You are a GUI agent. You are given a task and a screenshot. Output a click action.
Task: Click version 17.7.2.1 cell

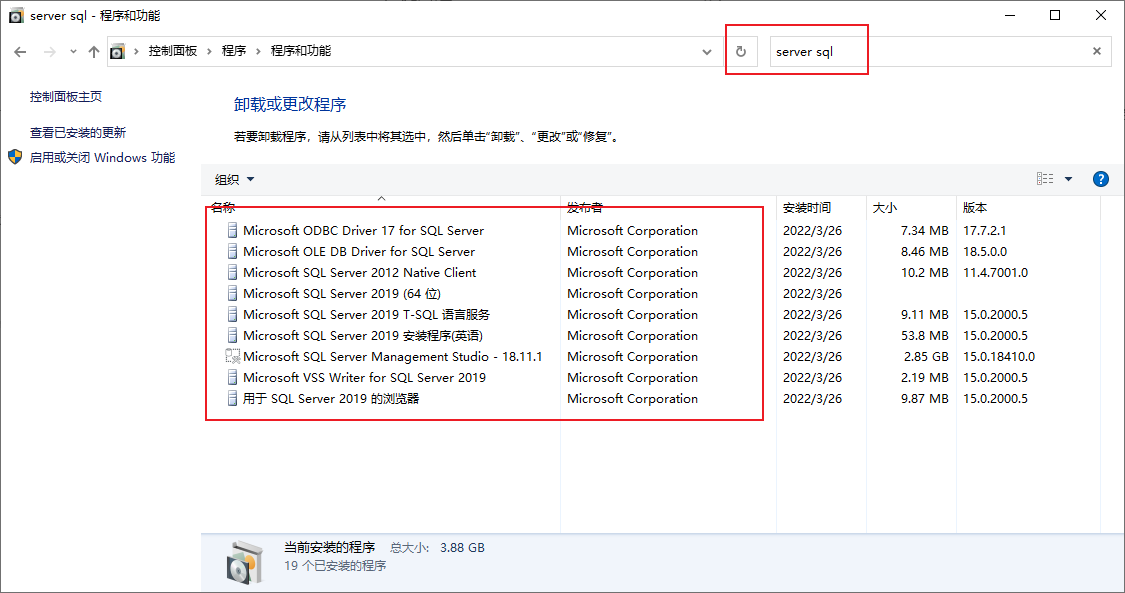984,231
